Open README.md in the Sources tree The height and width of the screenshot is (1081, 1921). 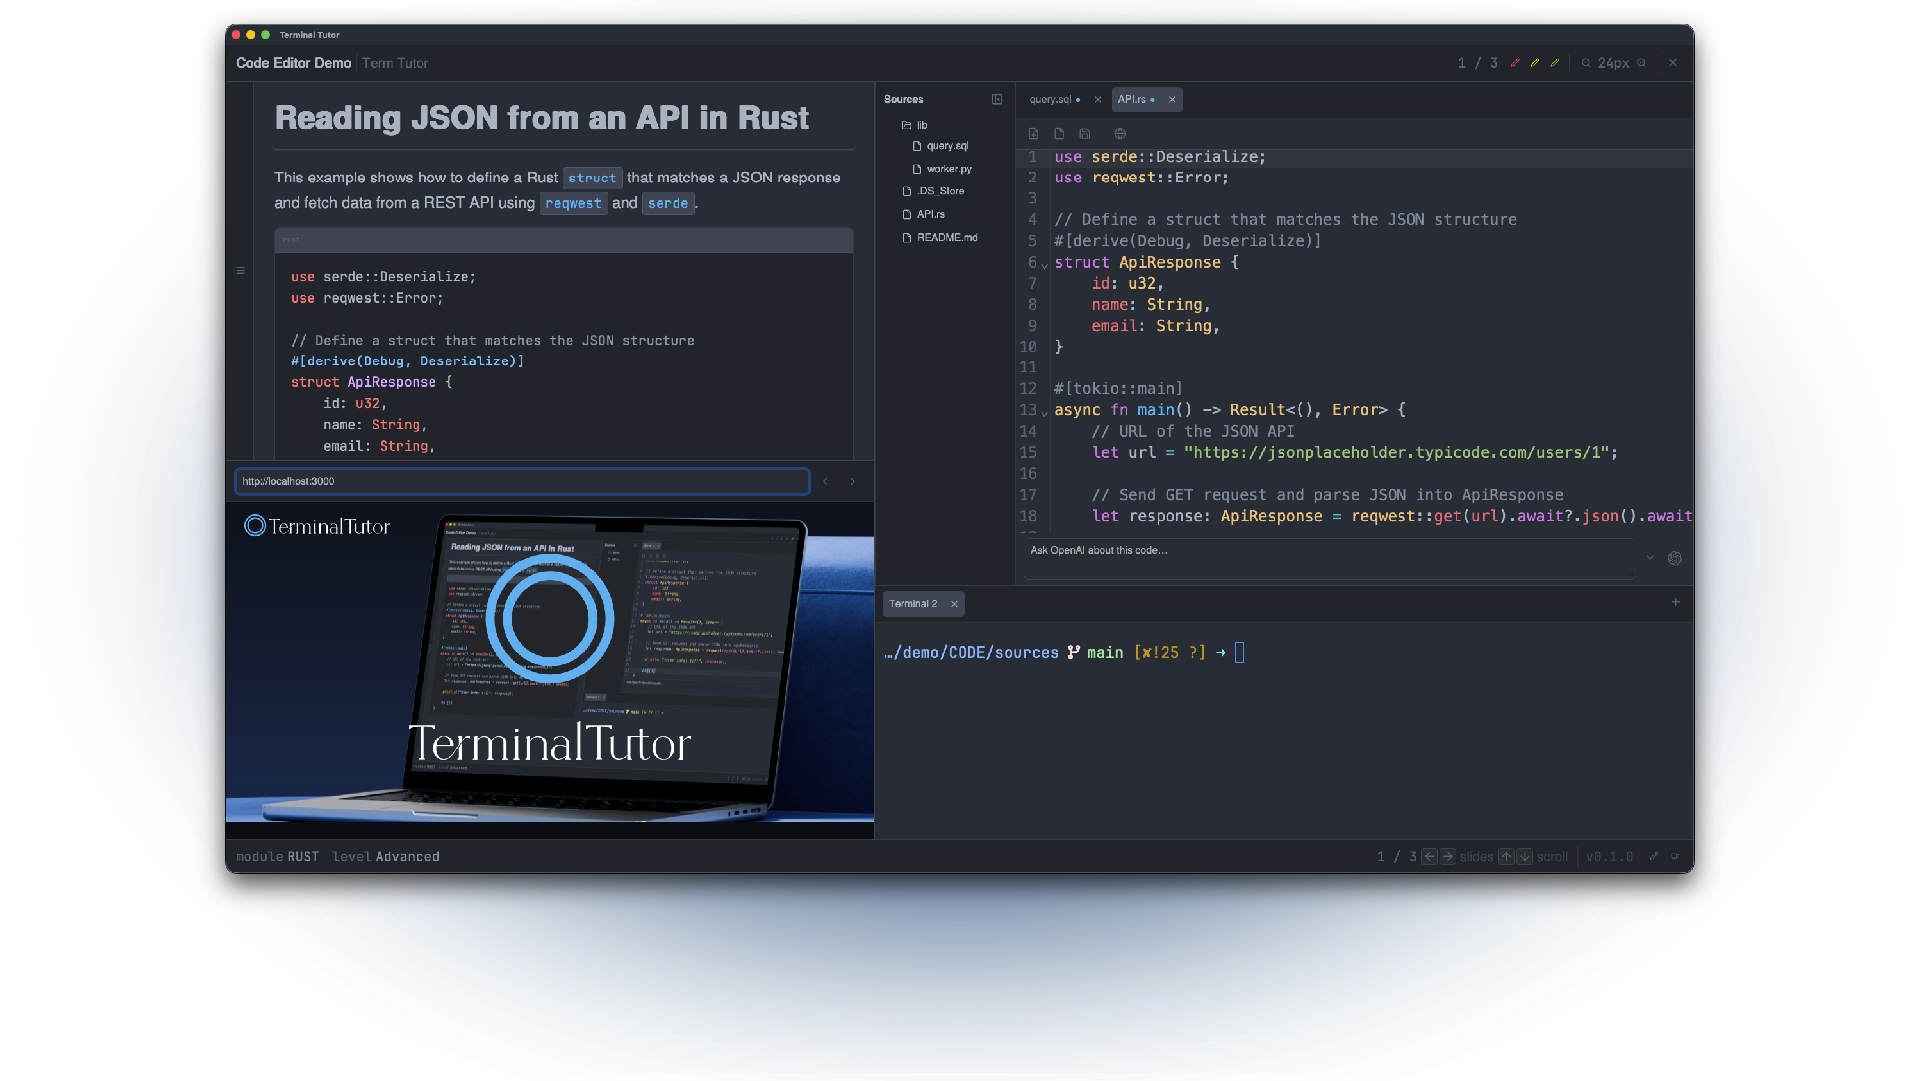[x=940, y=238]
